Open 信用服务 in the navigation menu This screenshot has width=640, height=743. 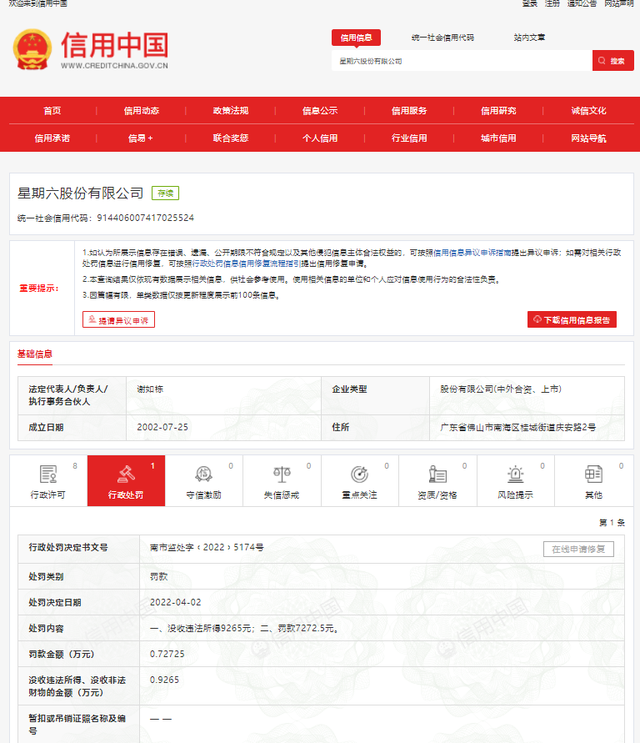click(x=409, y=110)
